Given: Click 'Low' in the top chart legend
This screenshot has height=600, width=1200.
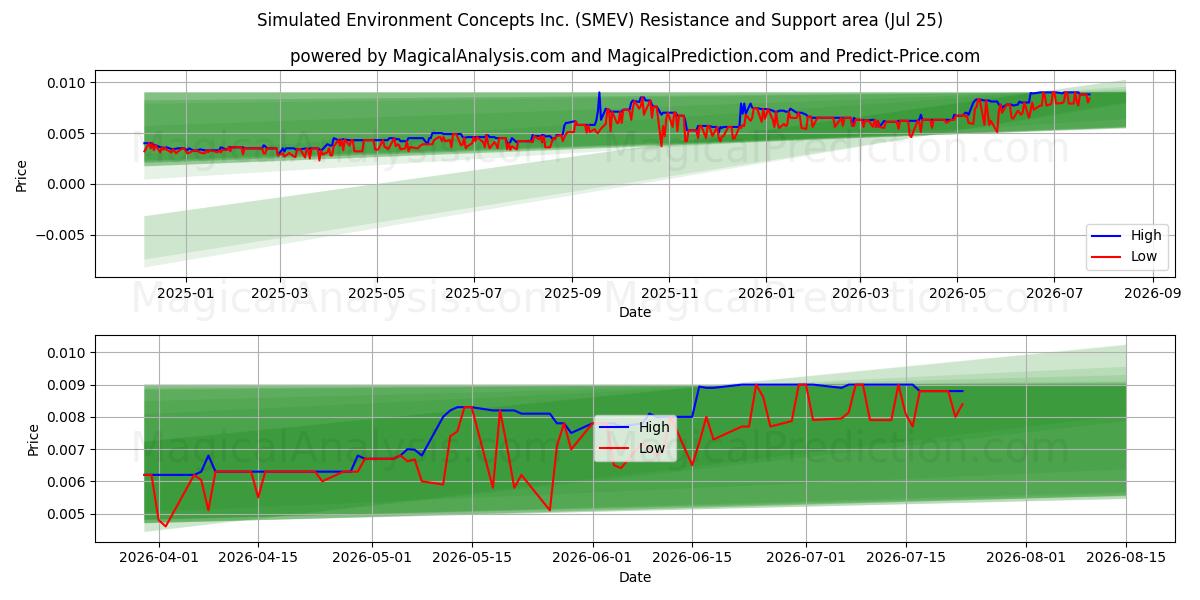Looking at the screenshot, I should tap(1144, 256).
